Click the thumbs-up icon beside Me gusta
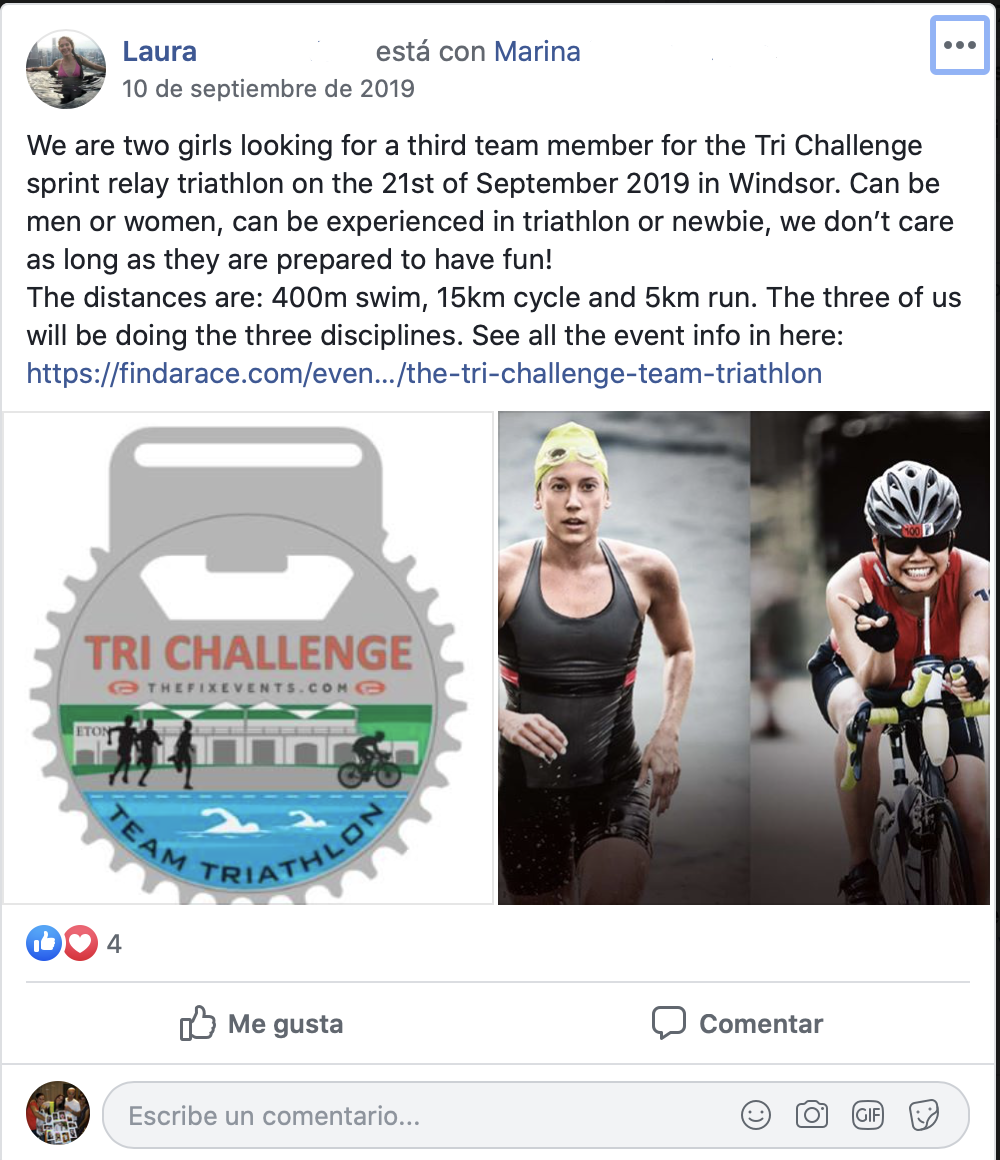Image resolution: width=1000 pixels, height=1160 pixels. tap(197, 1023)
